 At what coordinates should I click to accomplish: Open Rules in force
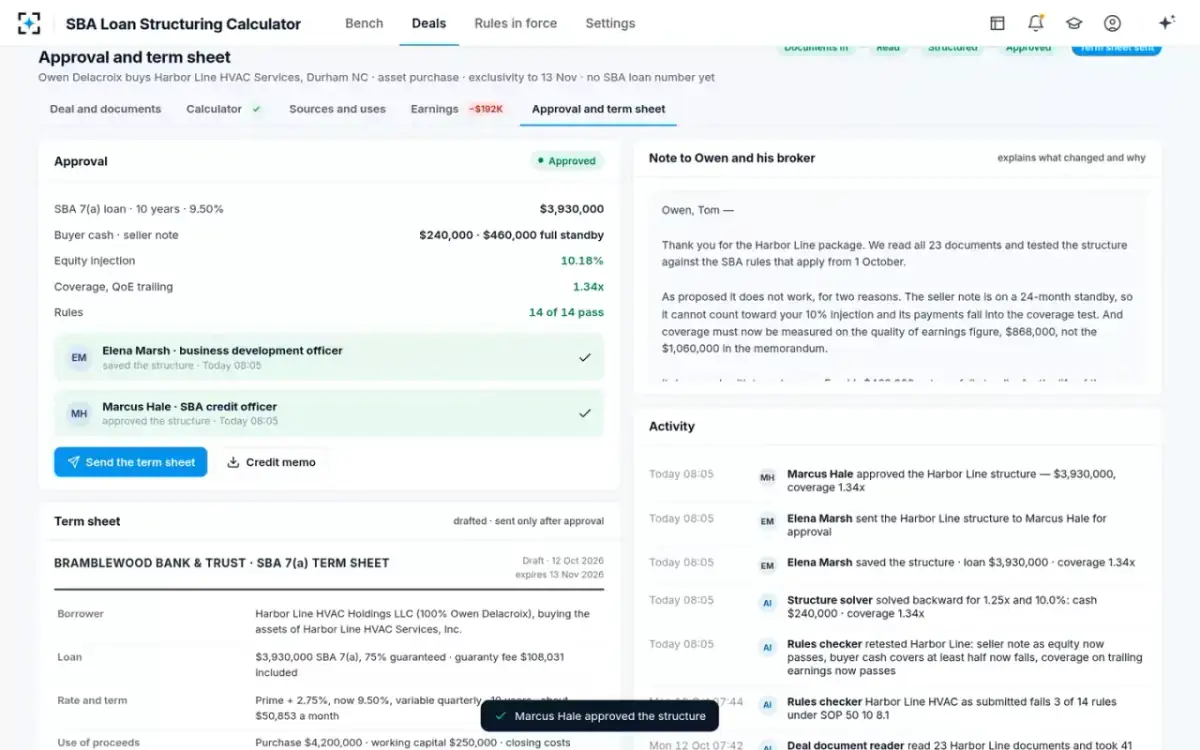point(516,23)
